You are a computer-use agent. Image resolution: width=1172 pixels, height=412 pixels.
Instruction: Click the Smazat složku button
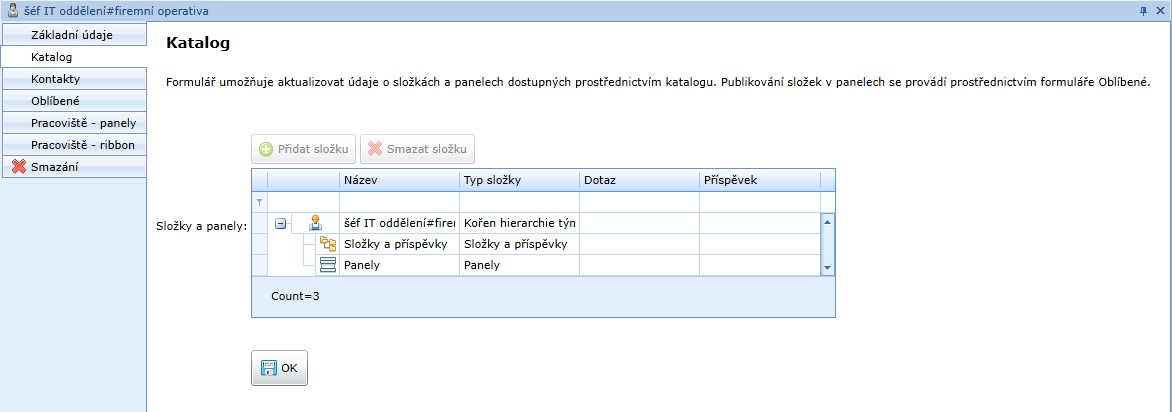tap(417, 149)
